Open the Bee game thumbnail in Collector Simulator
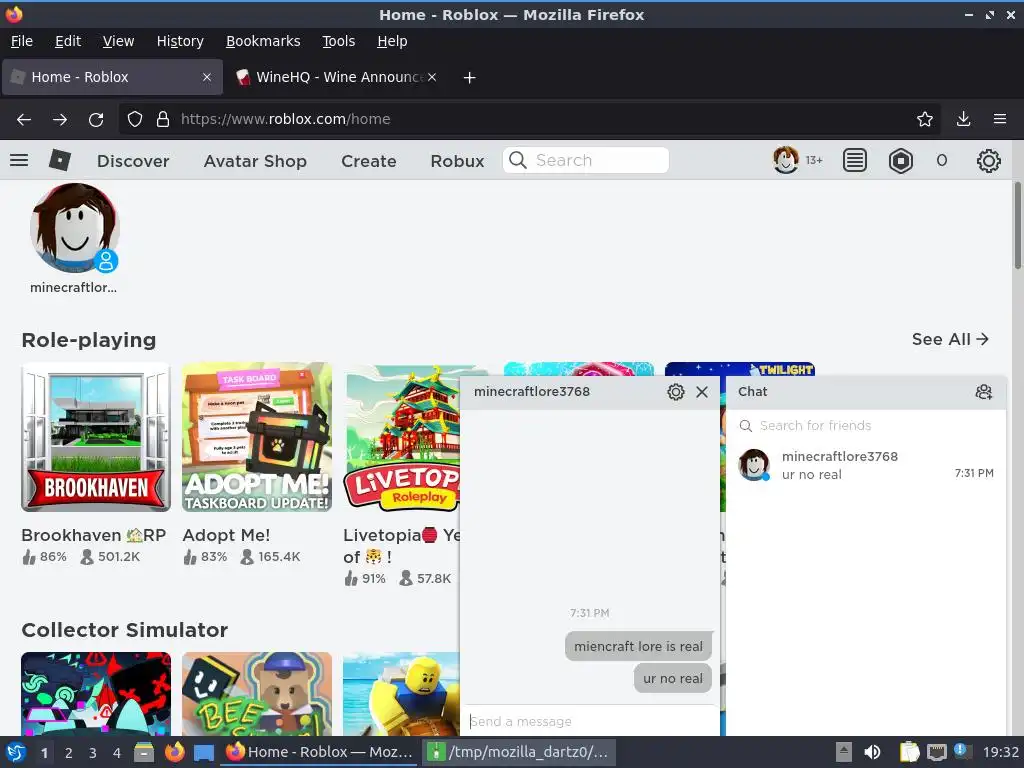This screenshot has width=1024, height=768. tap(257, 694)
